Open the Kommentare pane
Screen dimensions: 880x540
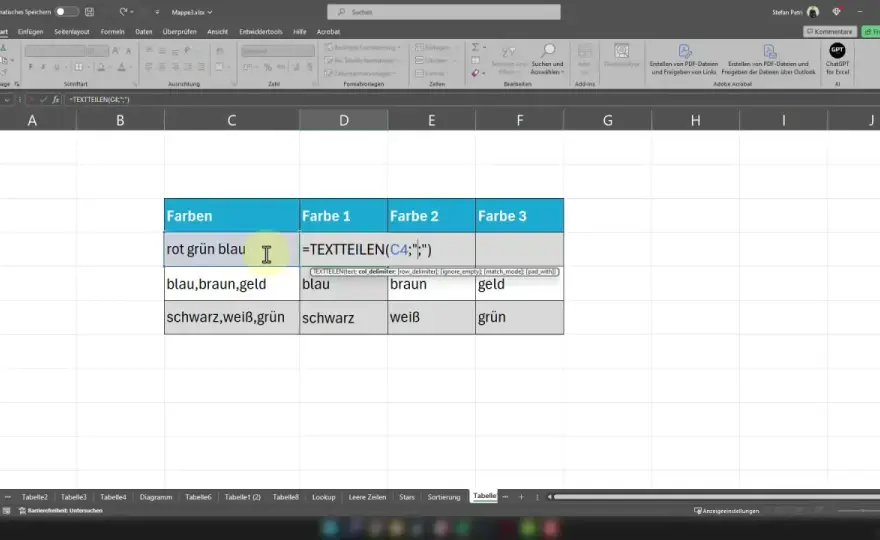point(829,32)
